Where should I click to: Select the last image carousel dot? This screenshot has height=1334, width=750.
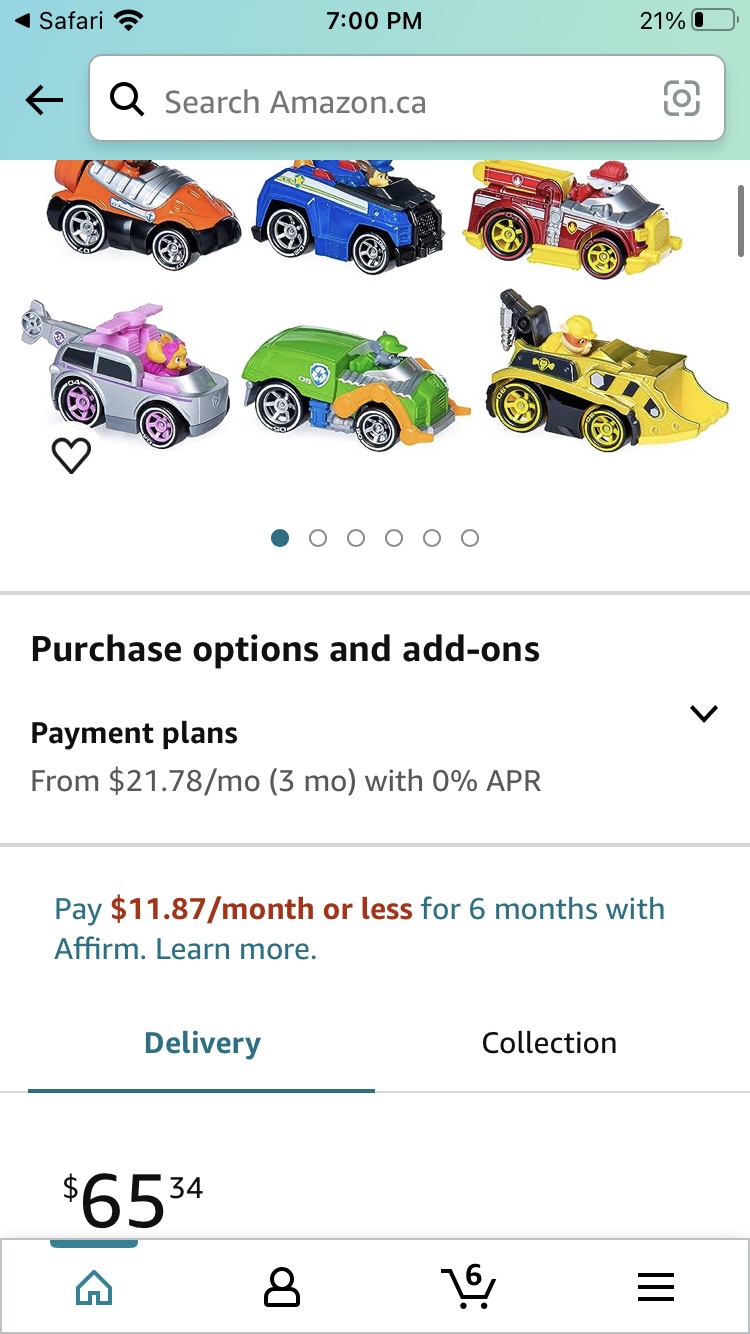click(470, 538)
